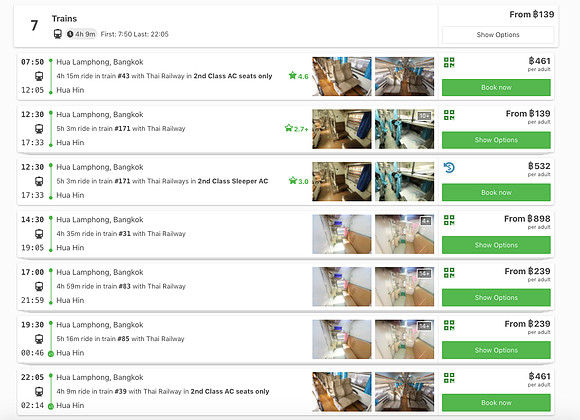
Task: Click the 4h 59m ride in train #83 description
Action: pos(121,286)
